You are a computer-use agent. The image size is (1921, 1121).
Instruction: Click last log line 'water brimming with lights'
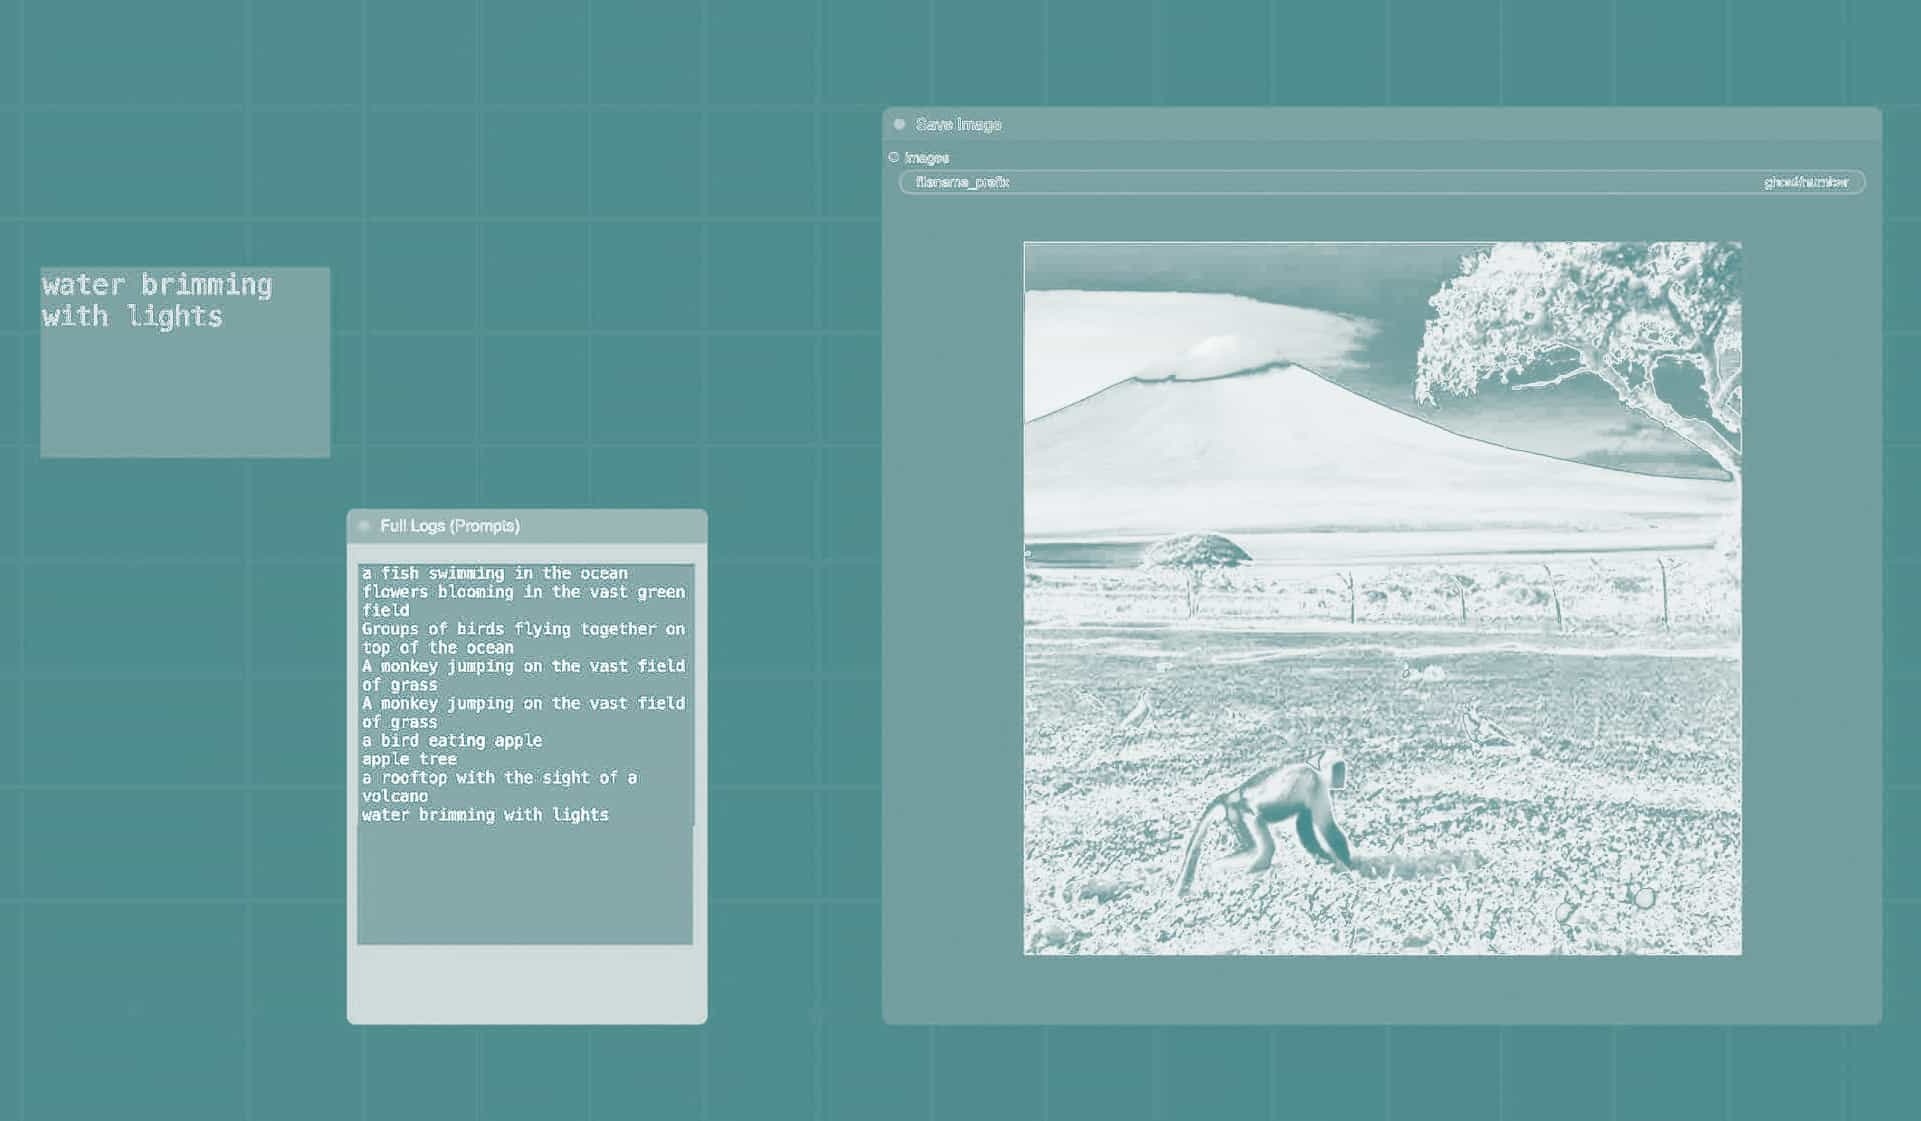tap(485, 815)
